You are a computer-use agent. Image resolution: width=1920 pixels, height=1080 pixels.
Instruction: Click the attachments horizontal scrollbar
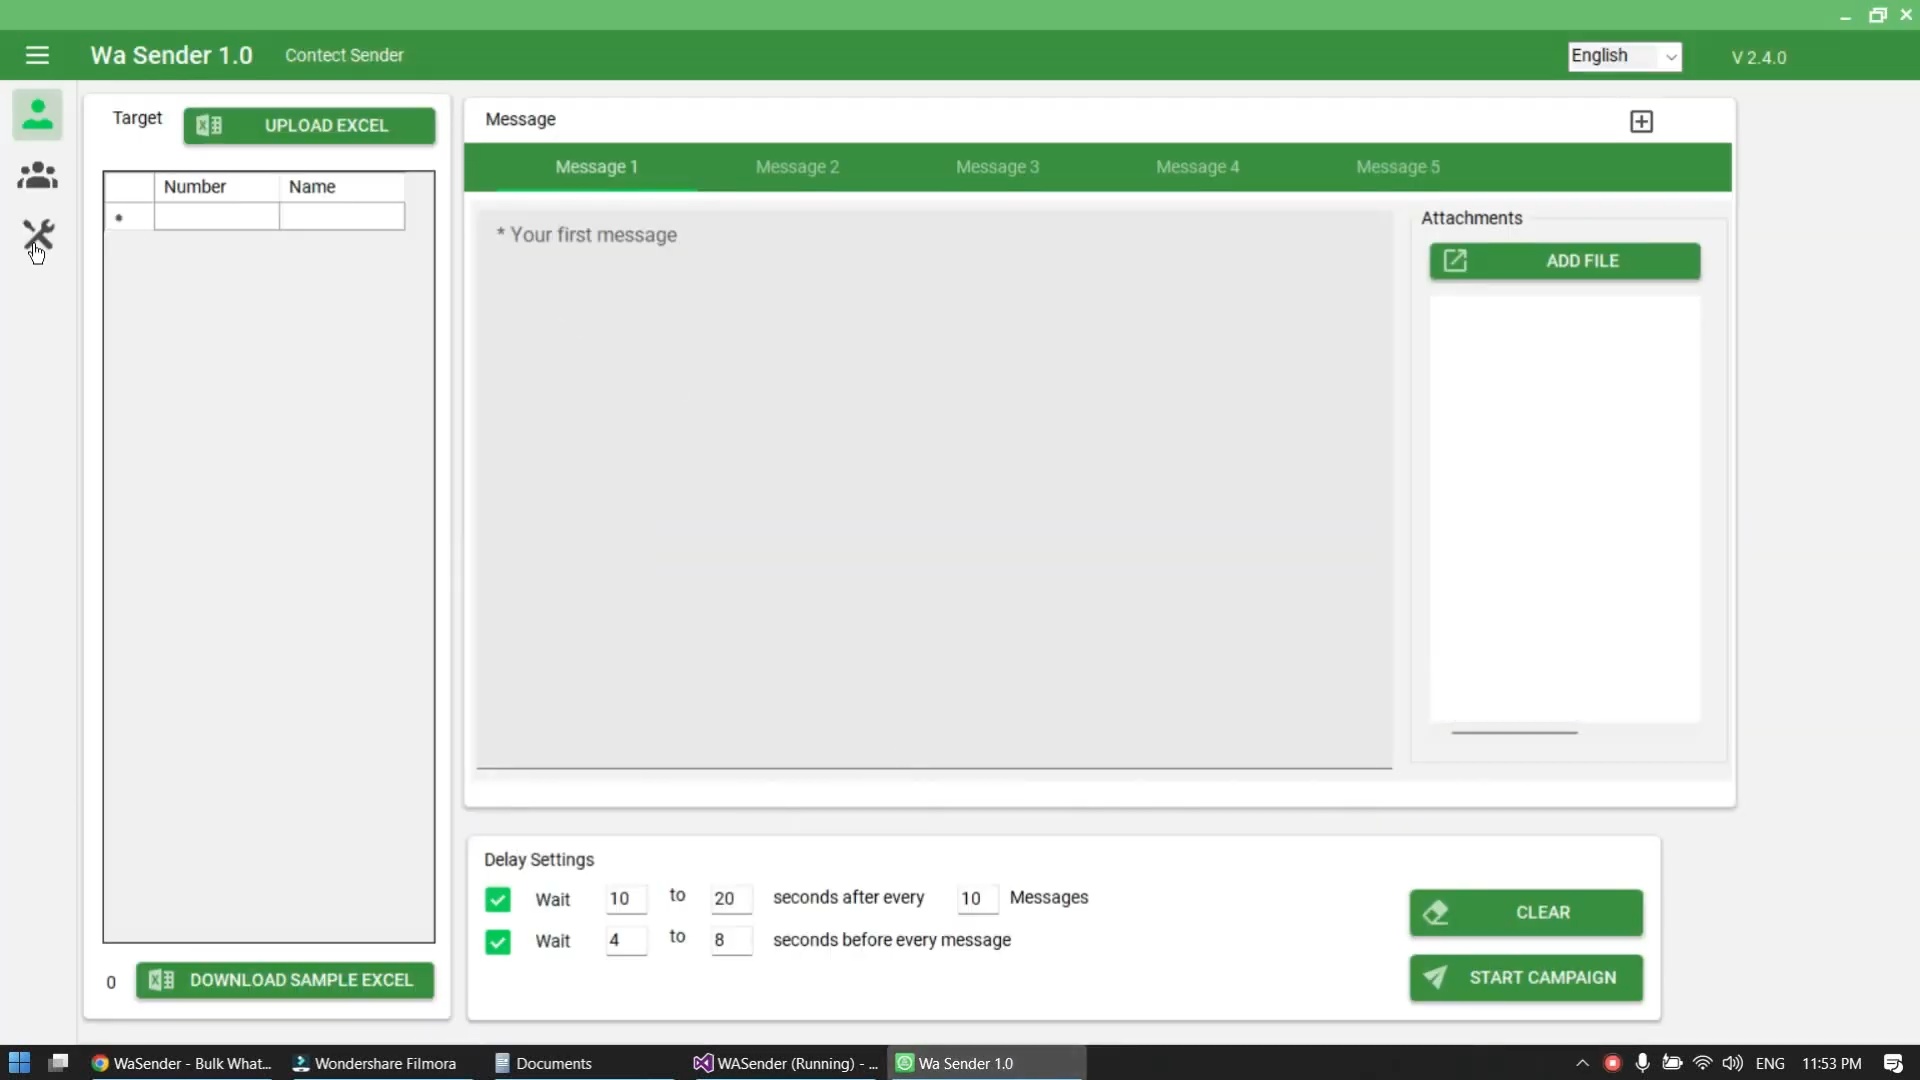tap(1514, 732)
